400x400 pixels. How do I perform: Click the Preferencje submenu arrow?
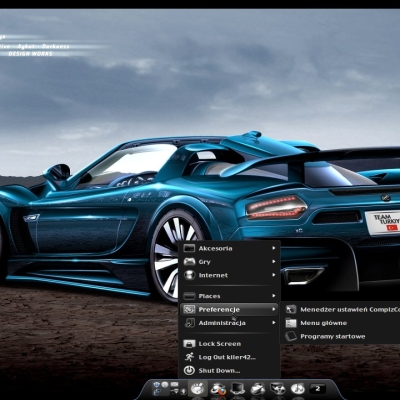click(x=273, y=309)
